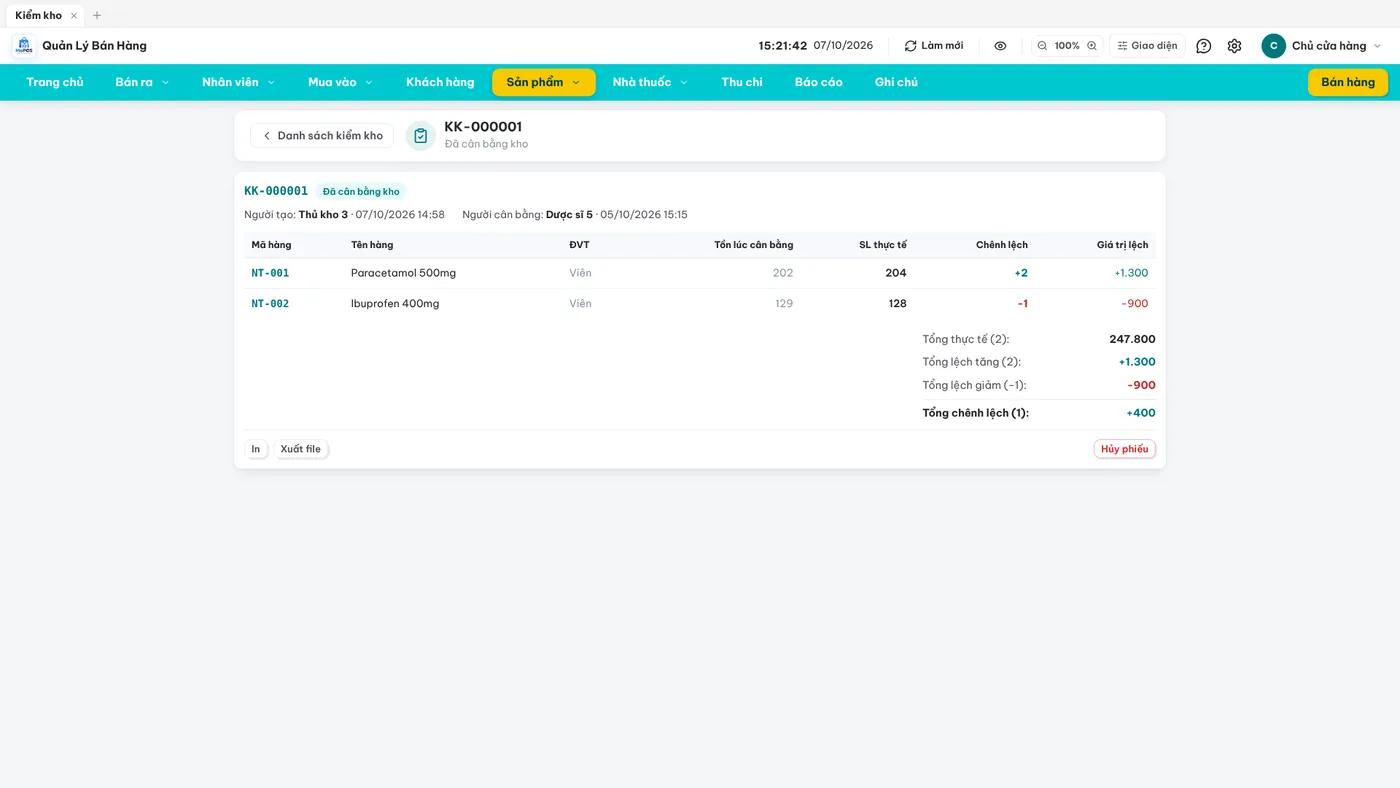Expand the Nhân viên menu
This screenshot has width=1400, height=788.
pos(238,82)
